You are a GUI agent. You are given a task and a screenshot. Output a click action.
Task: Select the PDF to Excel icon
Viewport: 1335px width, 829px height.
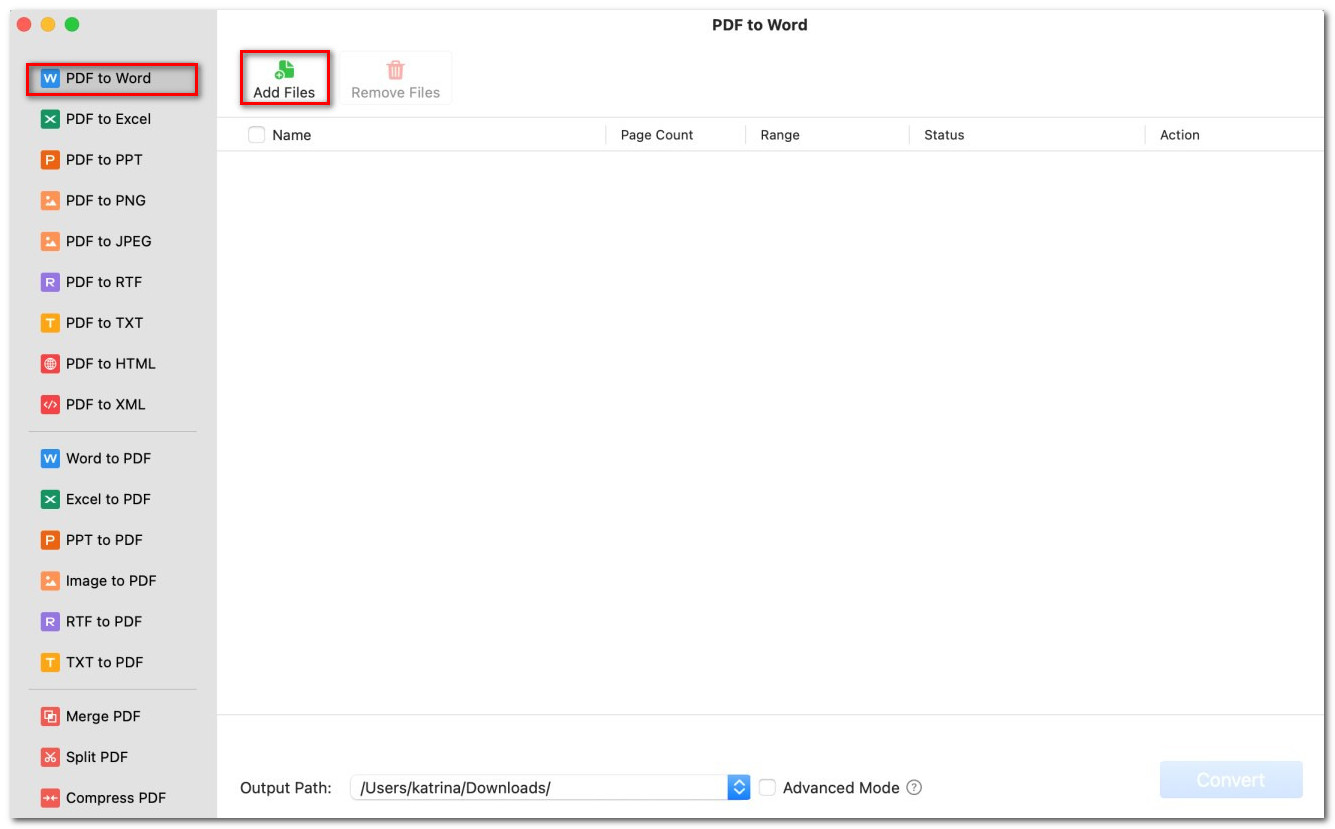click(50, 119)
